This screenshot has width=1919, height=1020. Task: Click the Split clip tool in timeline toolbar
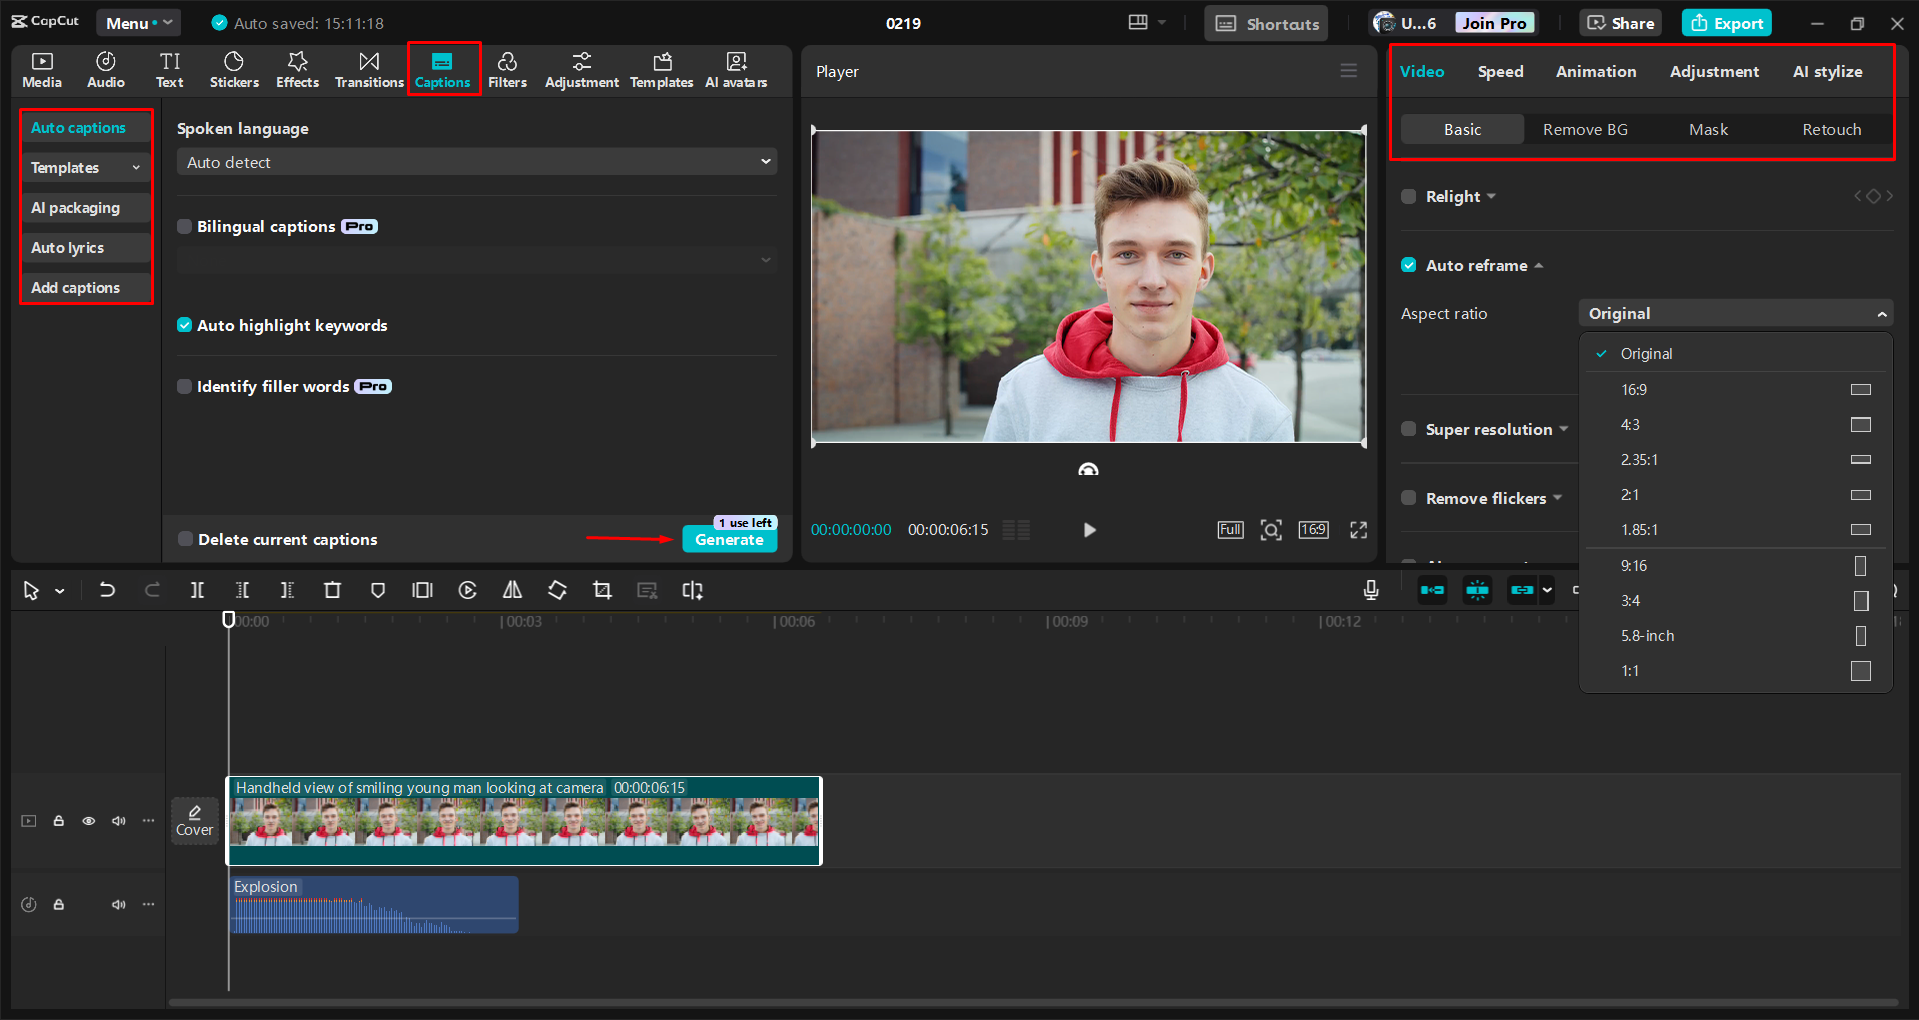pyautogui.click(x=197, y=591)
